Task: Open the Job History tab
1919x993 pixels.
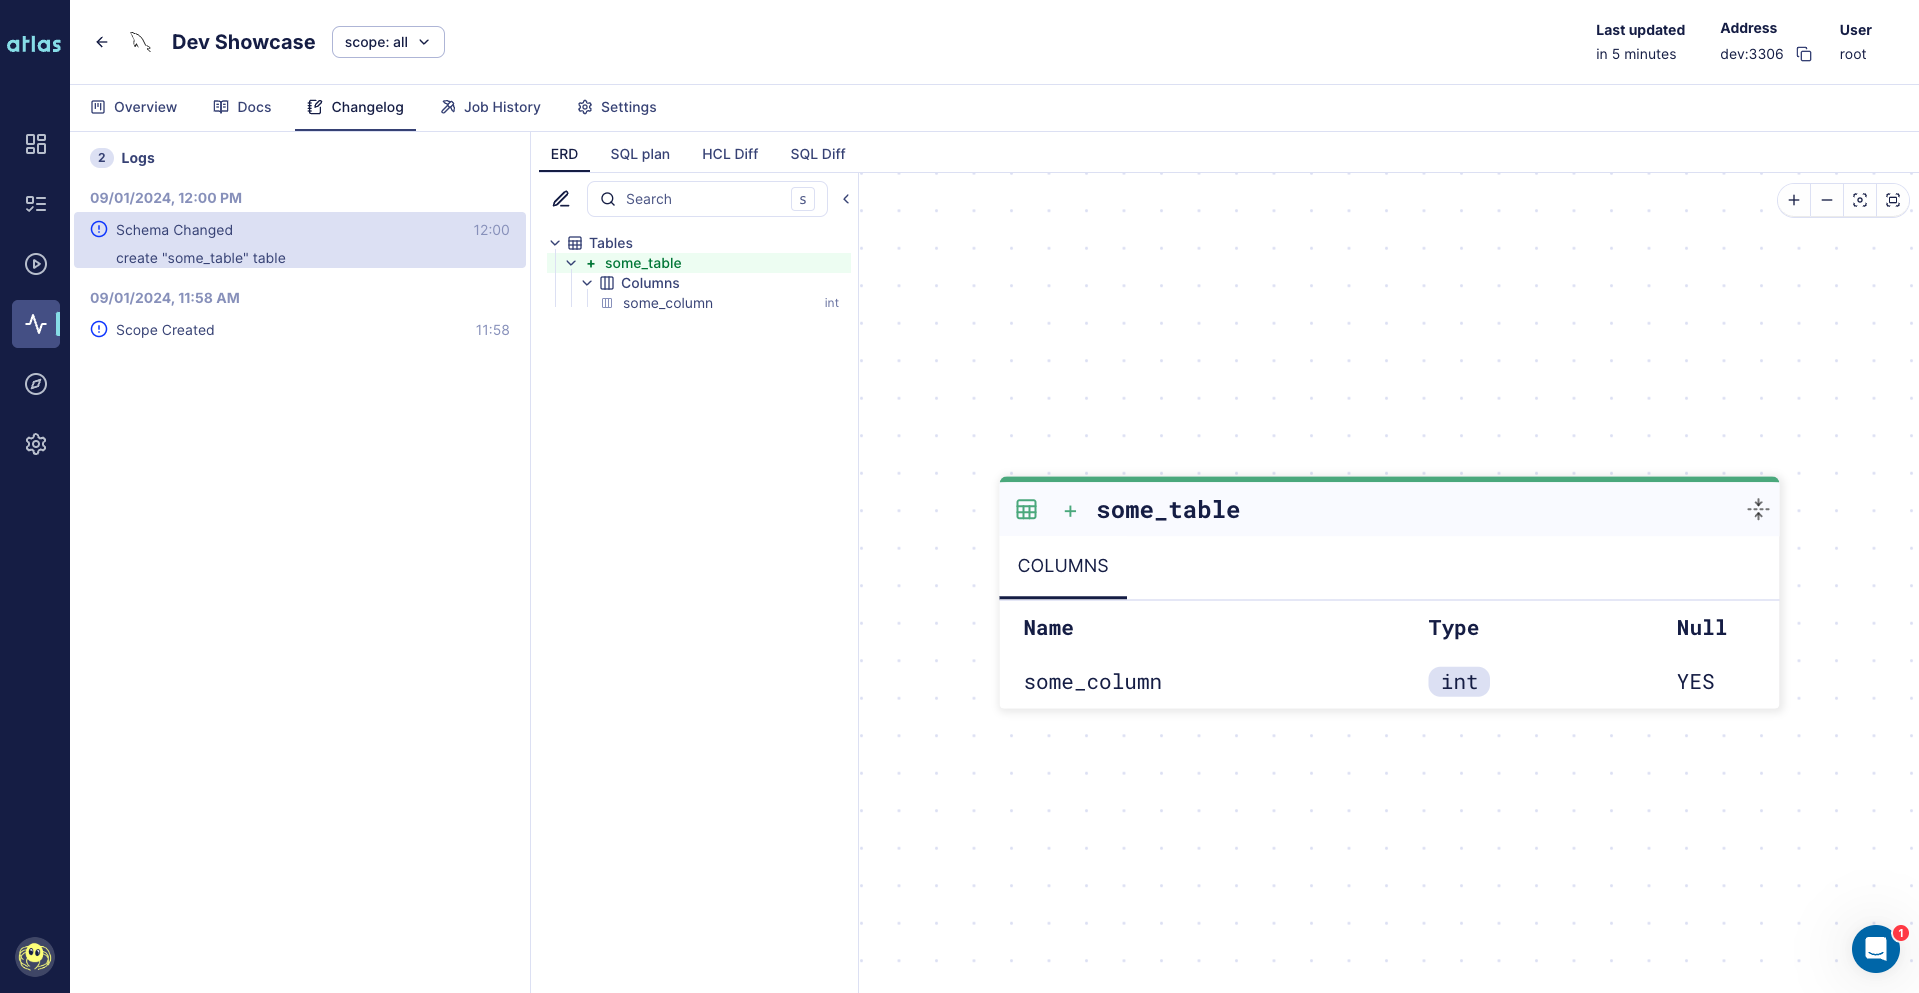Action: (x=490, y=107)
